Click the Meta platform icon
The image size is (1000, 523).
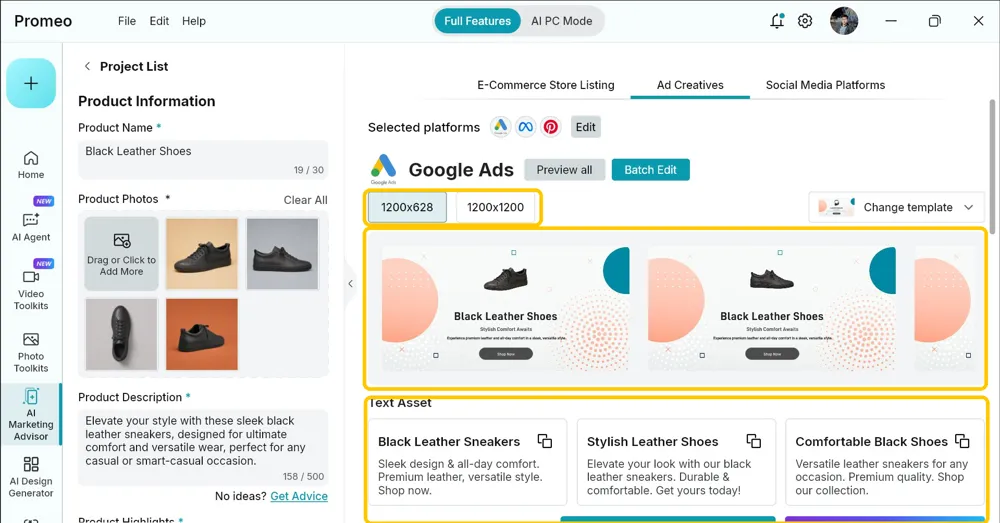[526, 127]
